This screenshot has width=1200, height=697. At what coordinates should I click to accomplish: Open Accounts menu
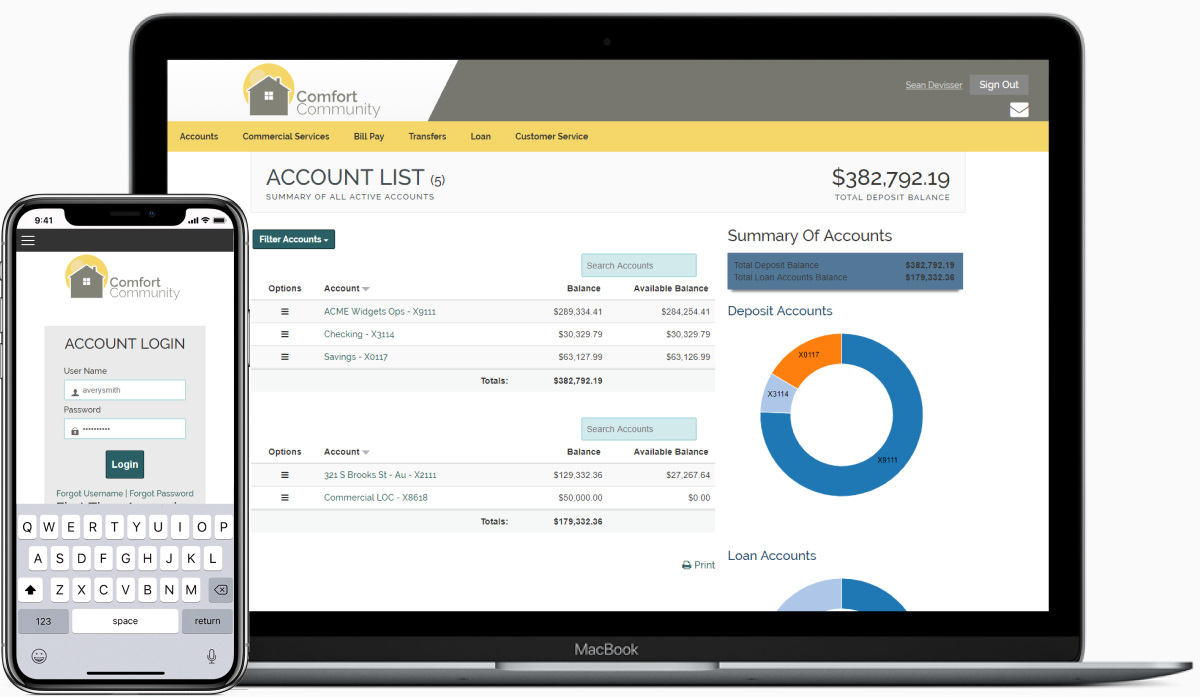(199, 136)
